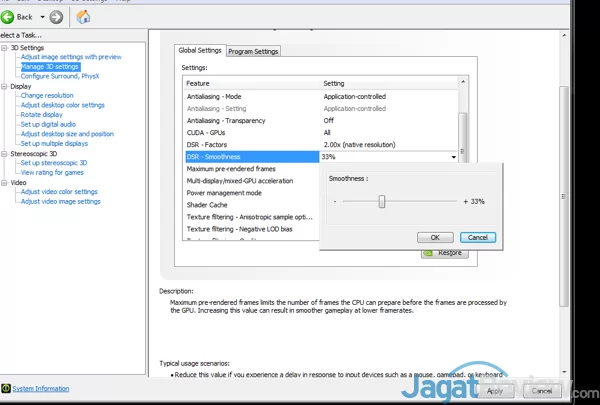Switch to the Program Settings tab
Image resolution: width=600 pixels, height=405 pixels.
click(x=253, y=51)
